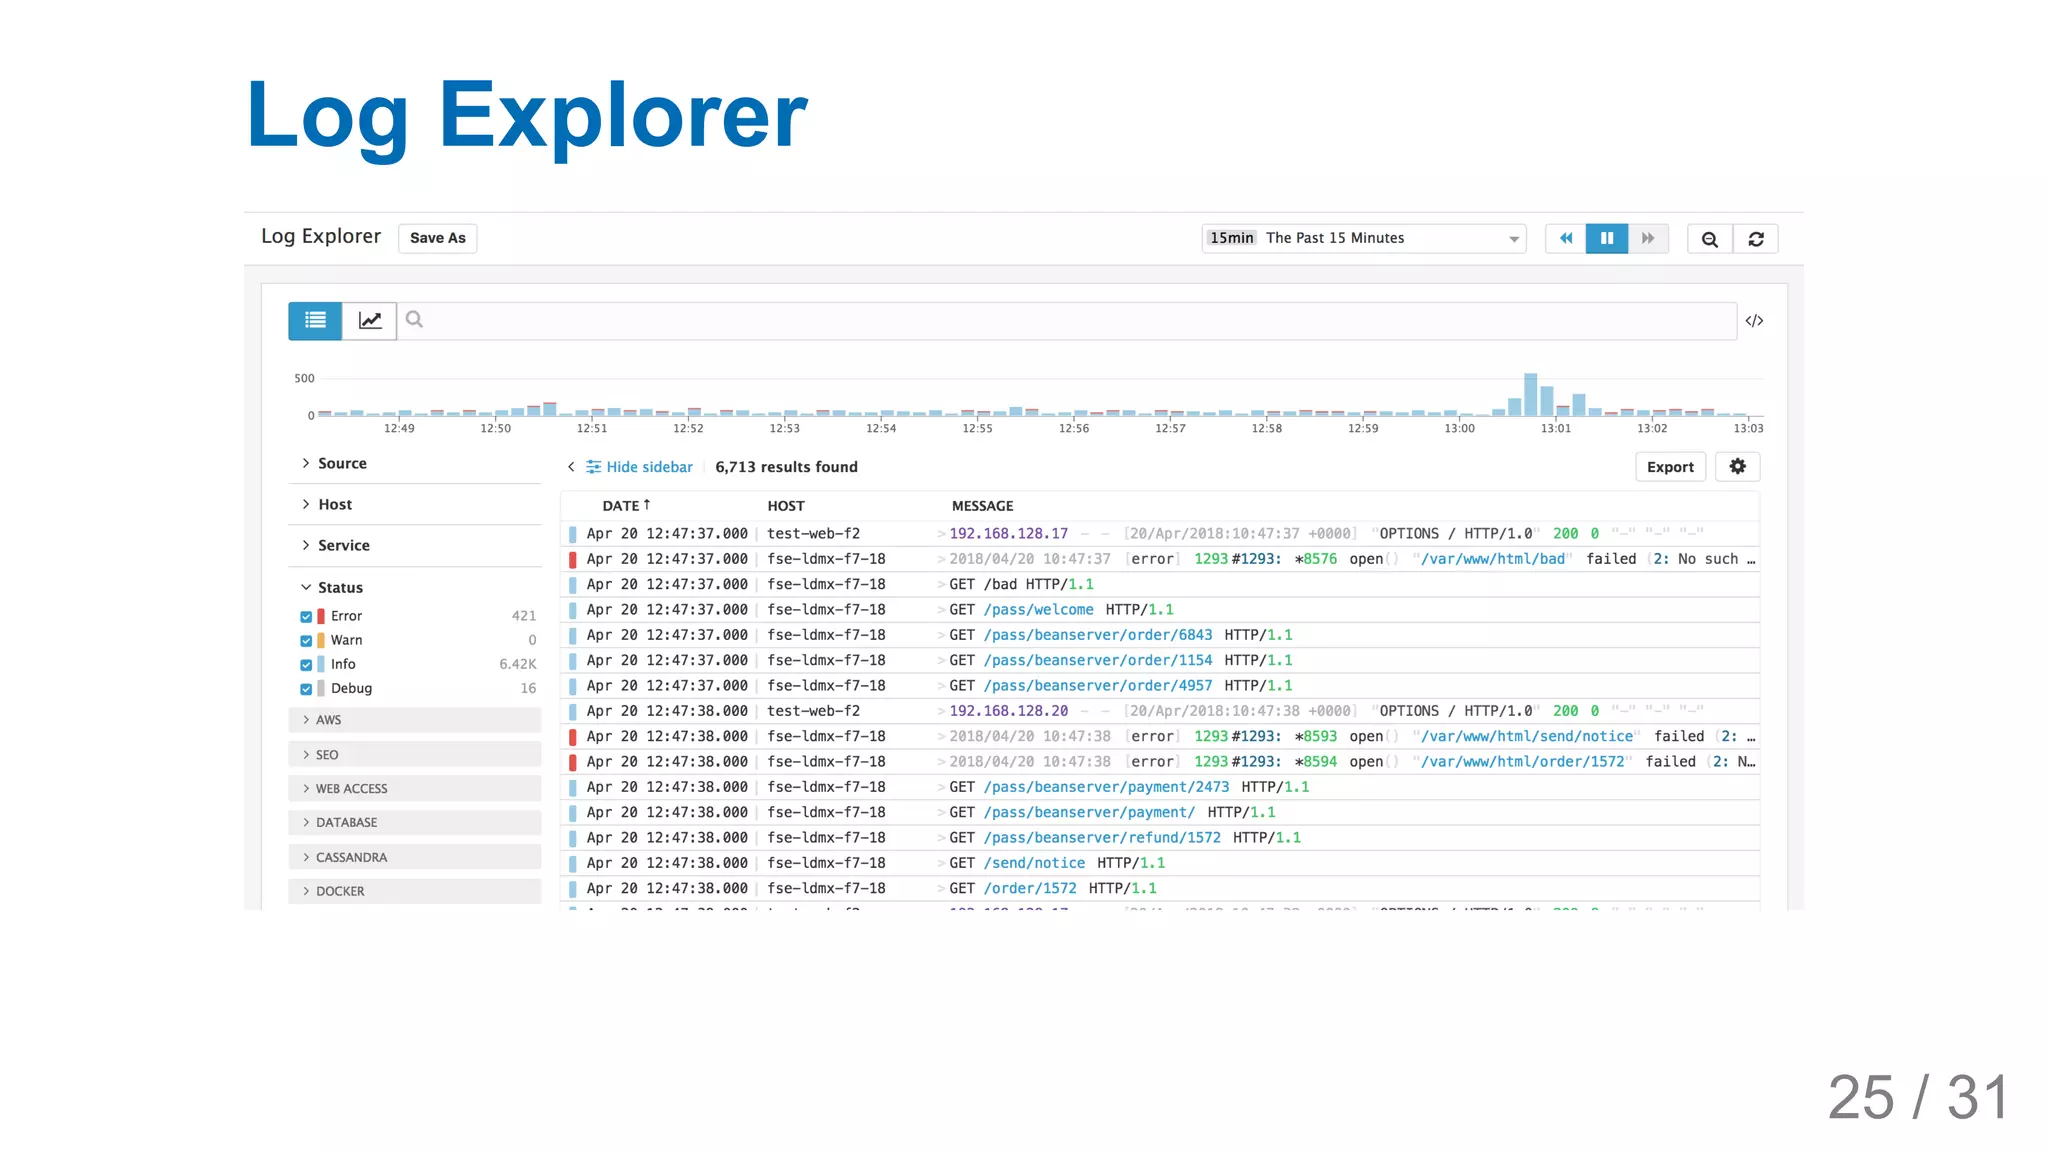
Task: Click the 6,713 results found text
Action: coord(786,467)
